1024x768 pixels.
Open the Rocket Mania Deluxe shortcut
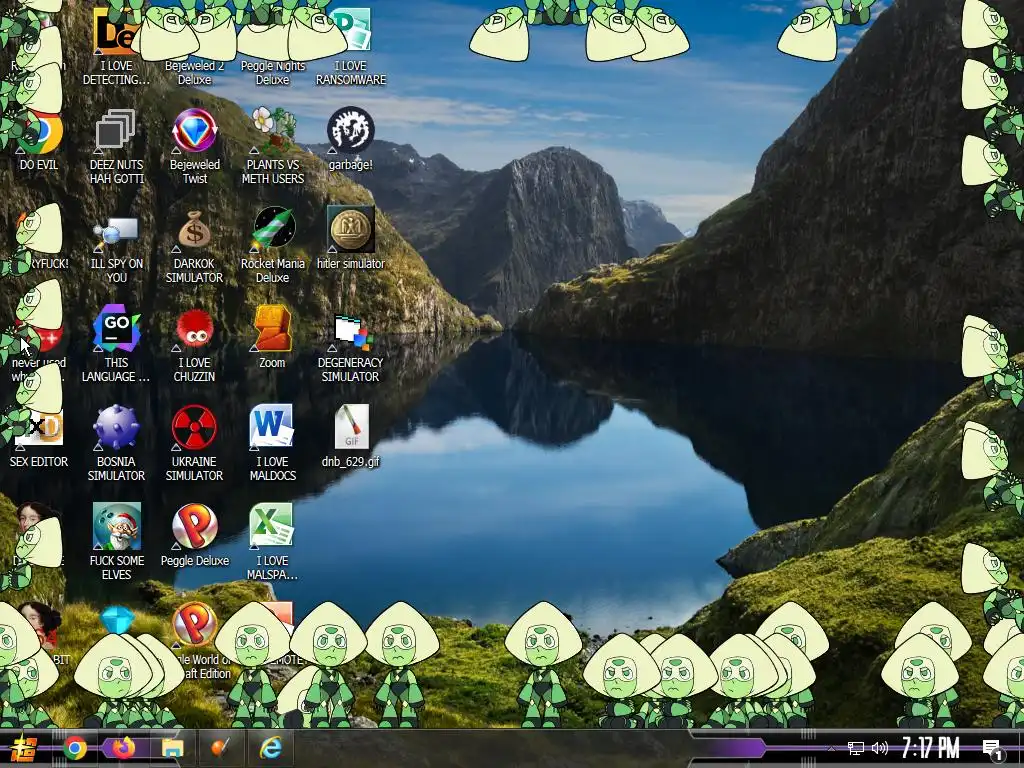point(273,246)
